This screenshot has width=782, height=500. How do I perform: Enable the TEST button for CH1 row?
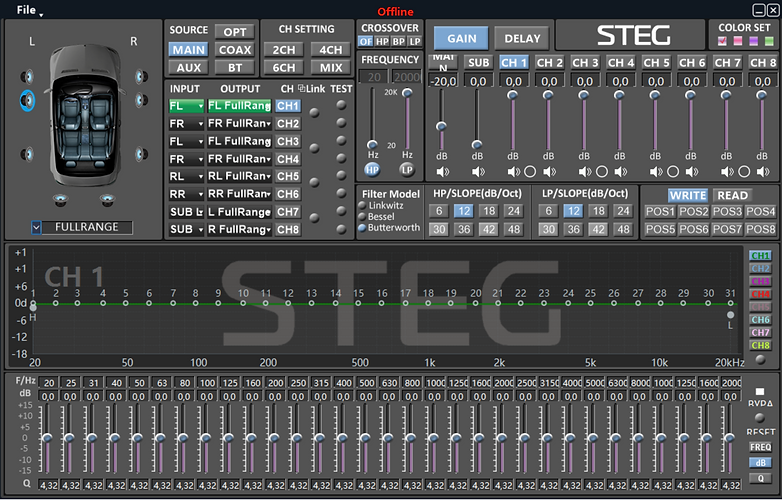click(341, 105)
